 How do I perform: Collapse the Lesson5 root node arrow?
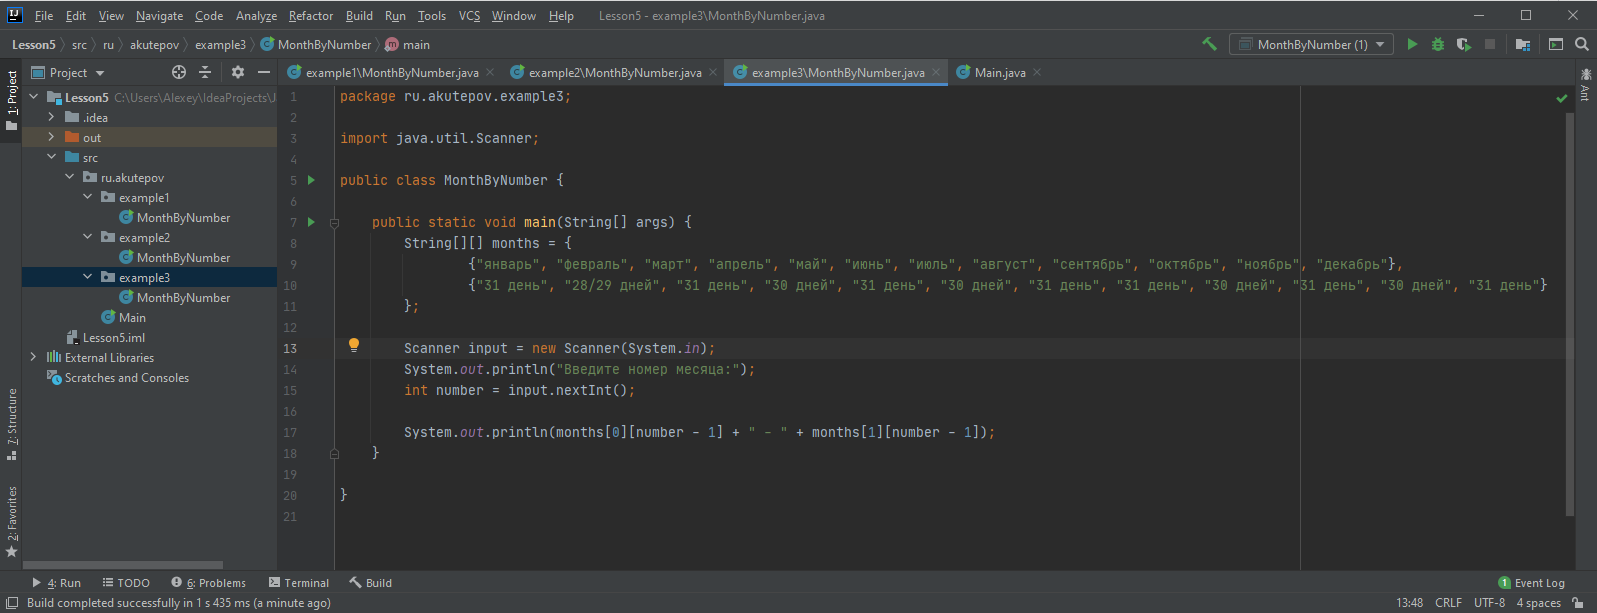pyautogui.click(x=34, y=97)
